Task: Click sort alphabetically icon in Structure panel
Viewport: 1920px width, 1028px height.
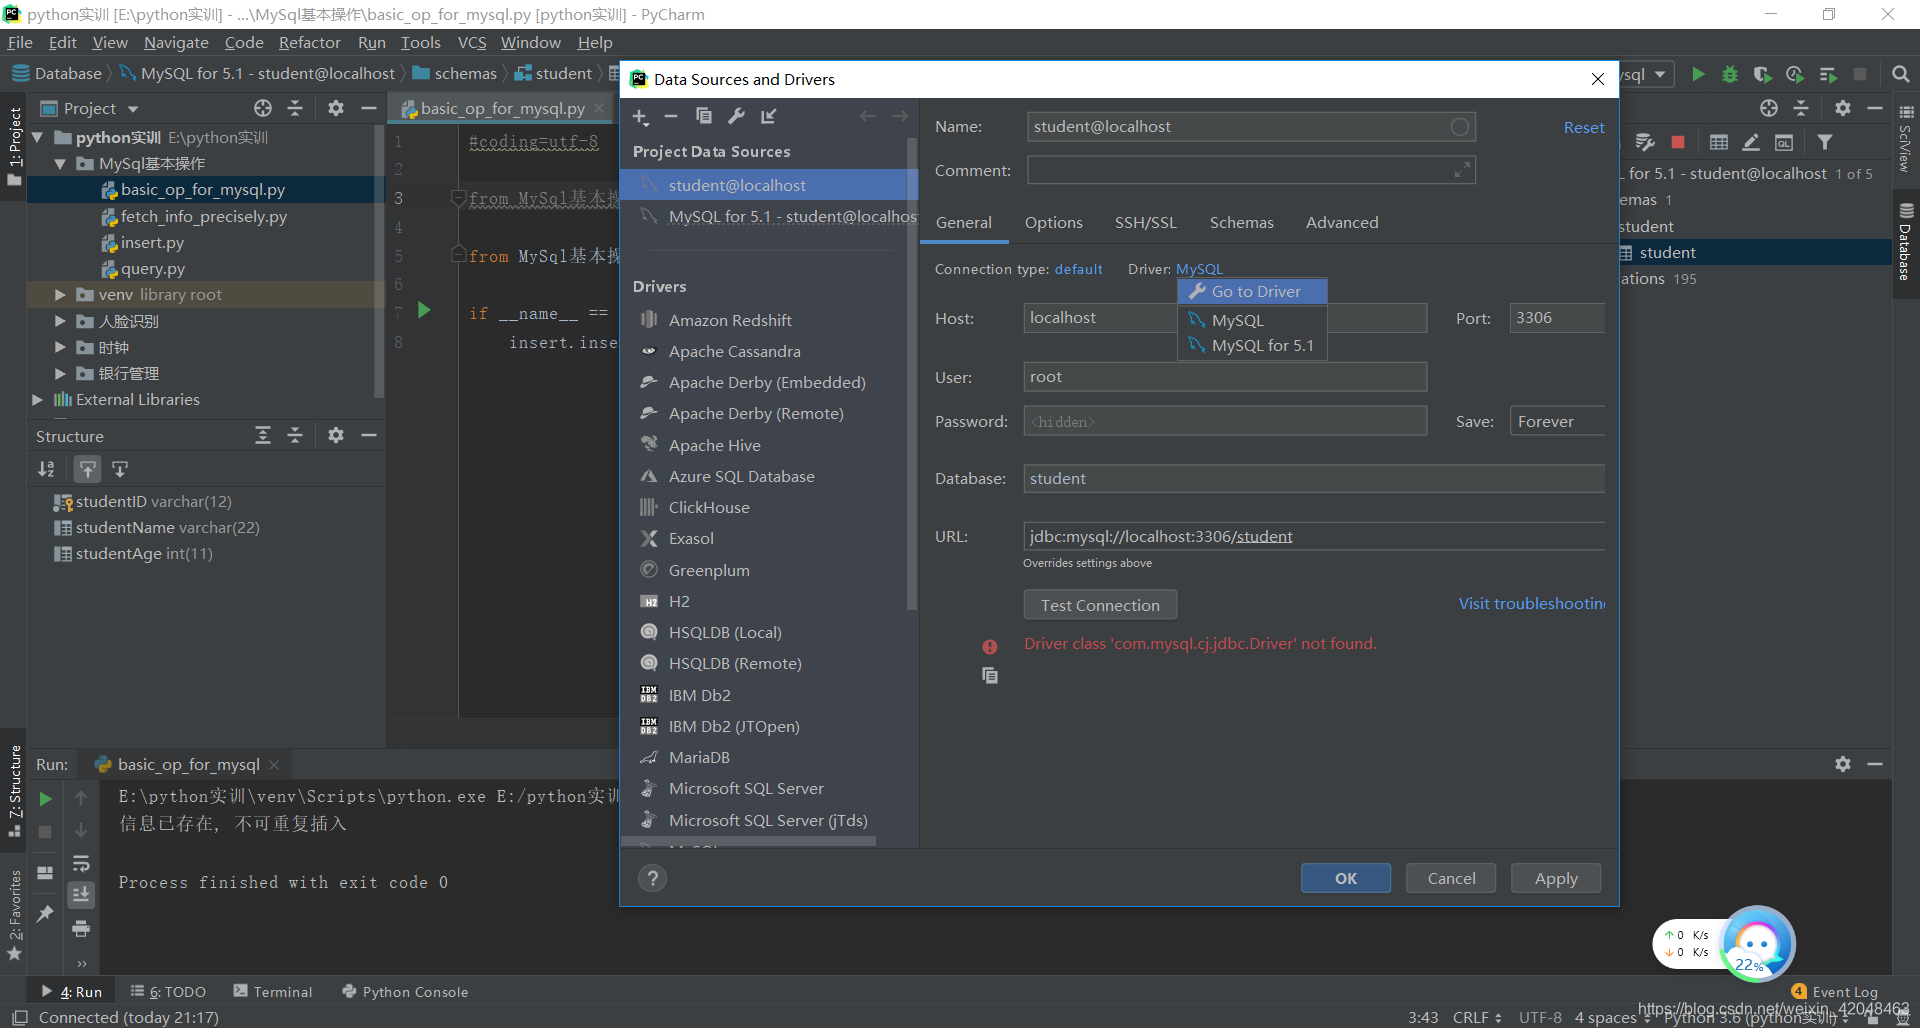Action: (46, 469)
